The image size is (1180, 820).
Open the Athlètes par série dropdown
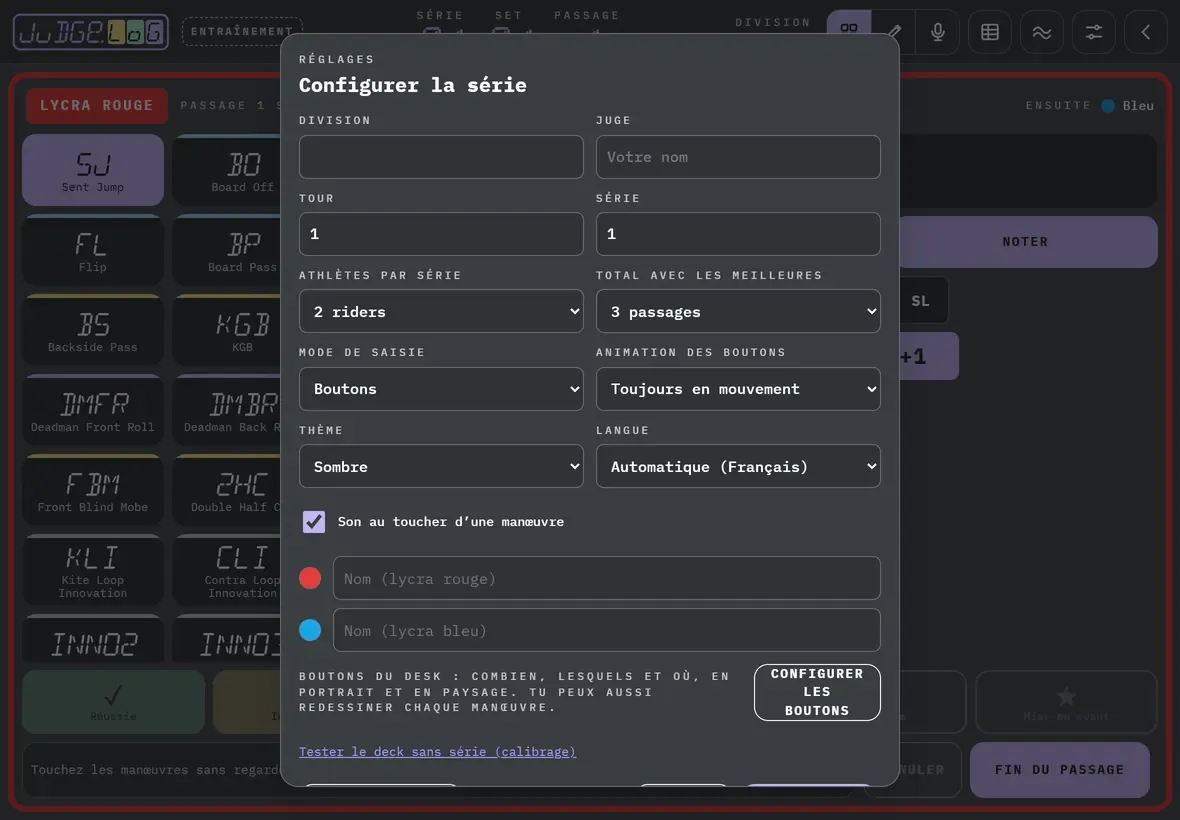click(441, 311)
